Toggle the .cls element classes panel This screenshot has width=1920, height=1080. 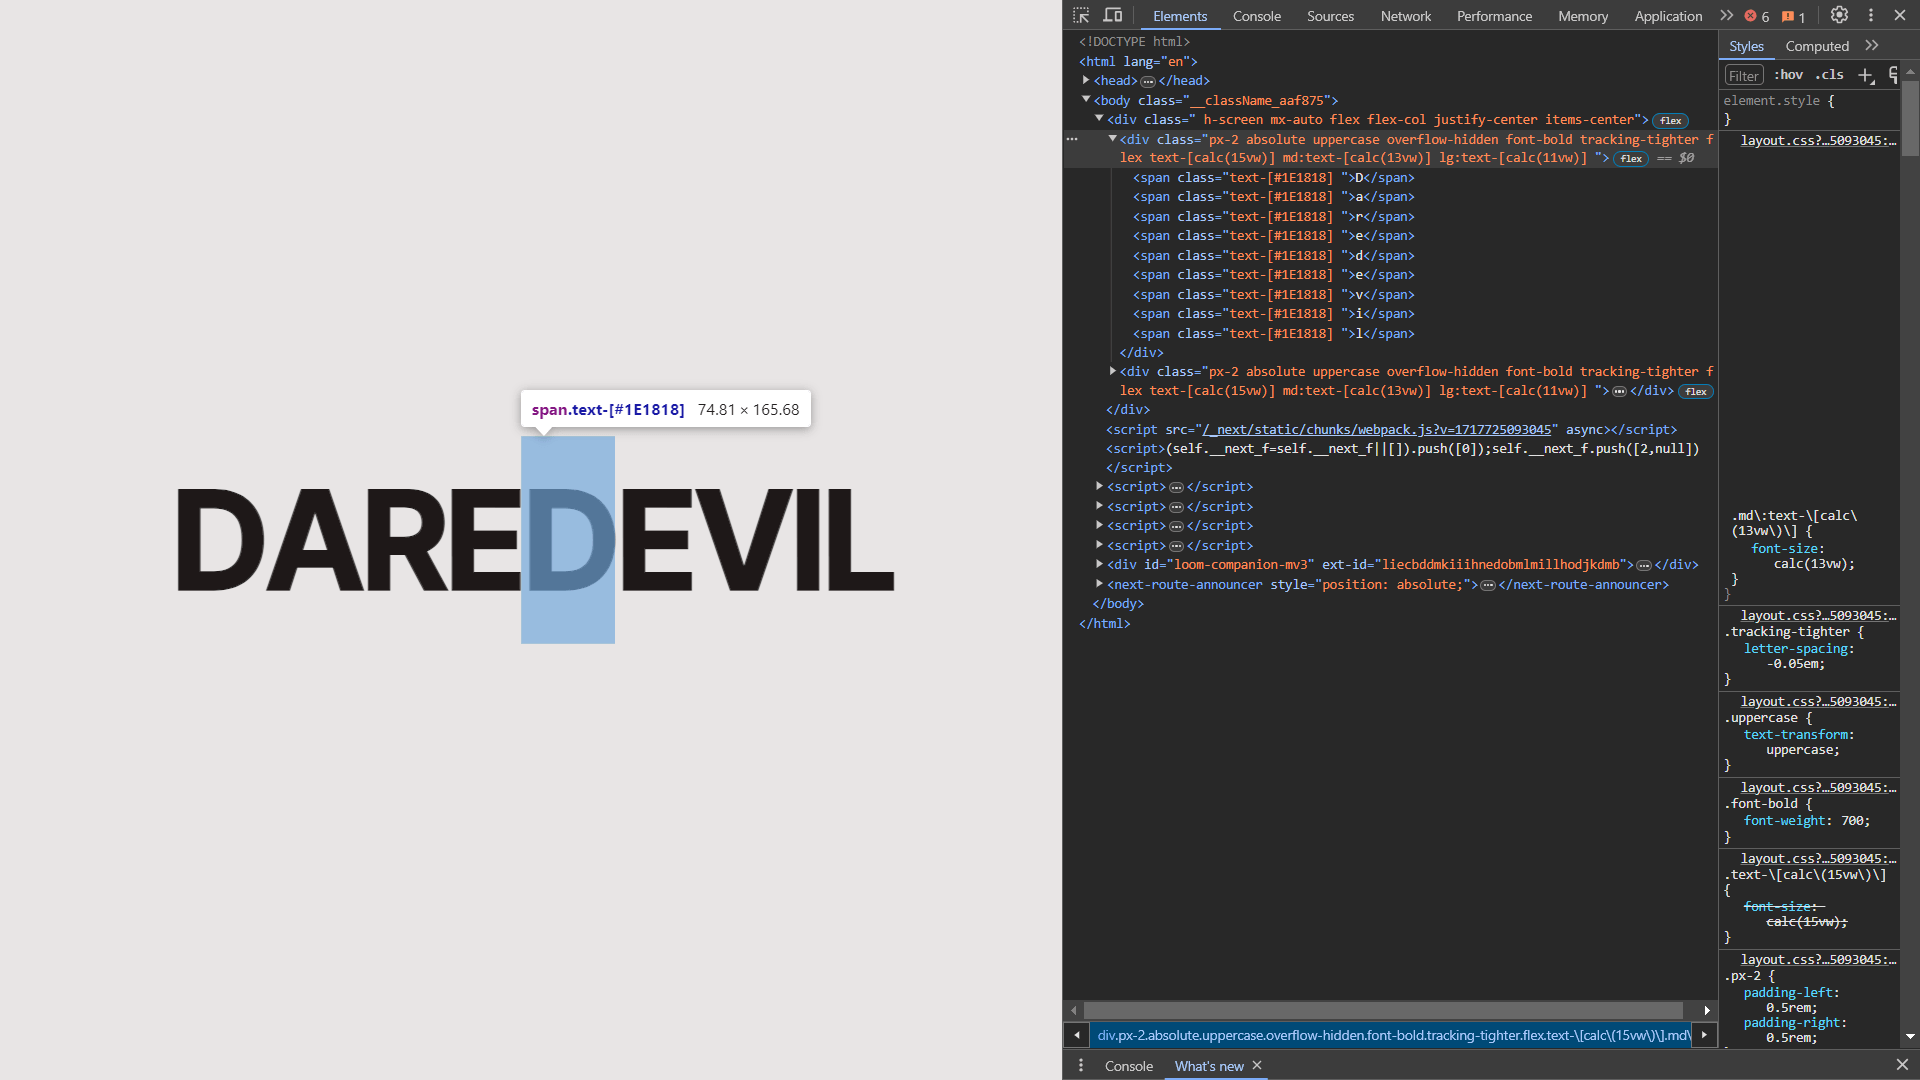tap(1830, 75)
